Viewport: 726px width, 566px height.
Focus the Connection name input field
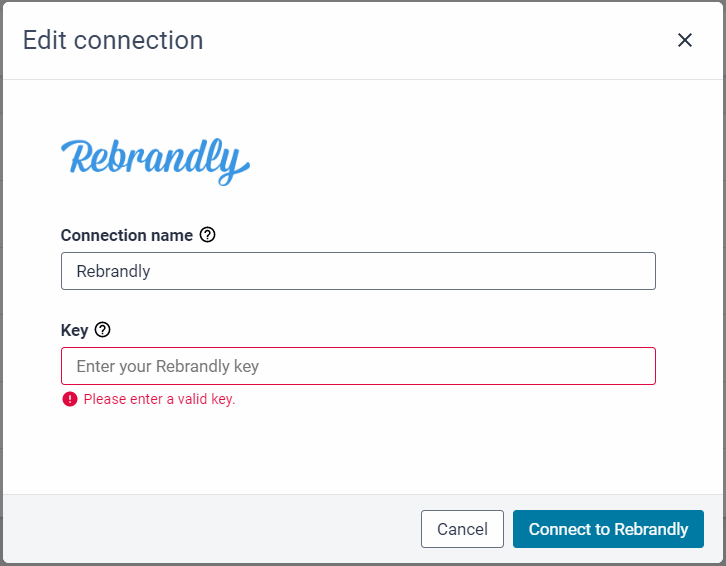pyautogui.click(x=358, y=271)
